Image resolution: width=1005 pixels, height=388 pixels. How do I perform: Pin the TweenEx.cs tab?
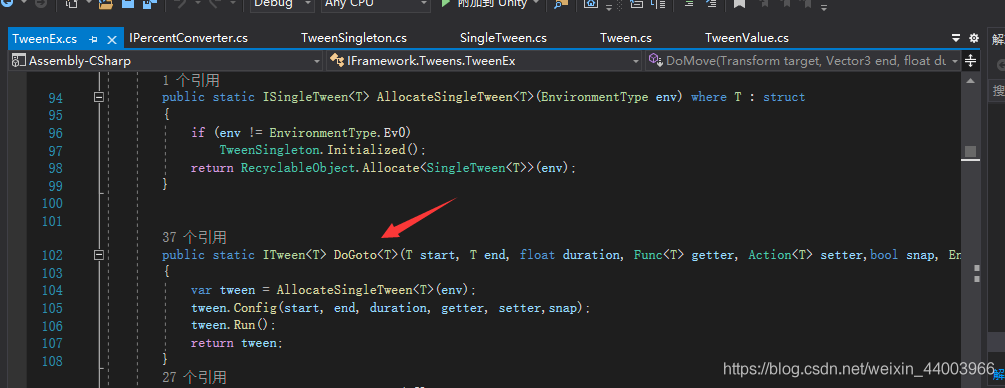click(x=94, y=39)
